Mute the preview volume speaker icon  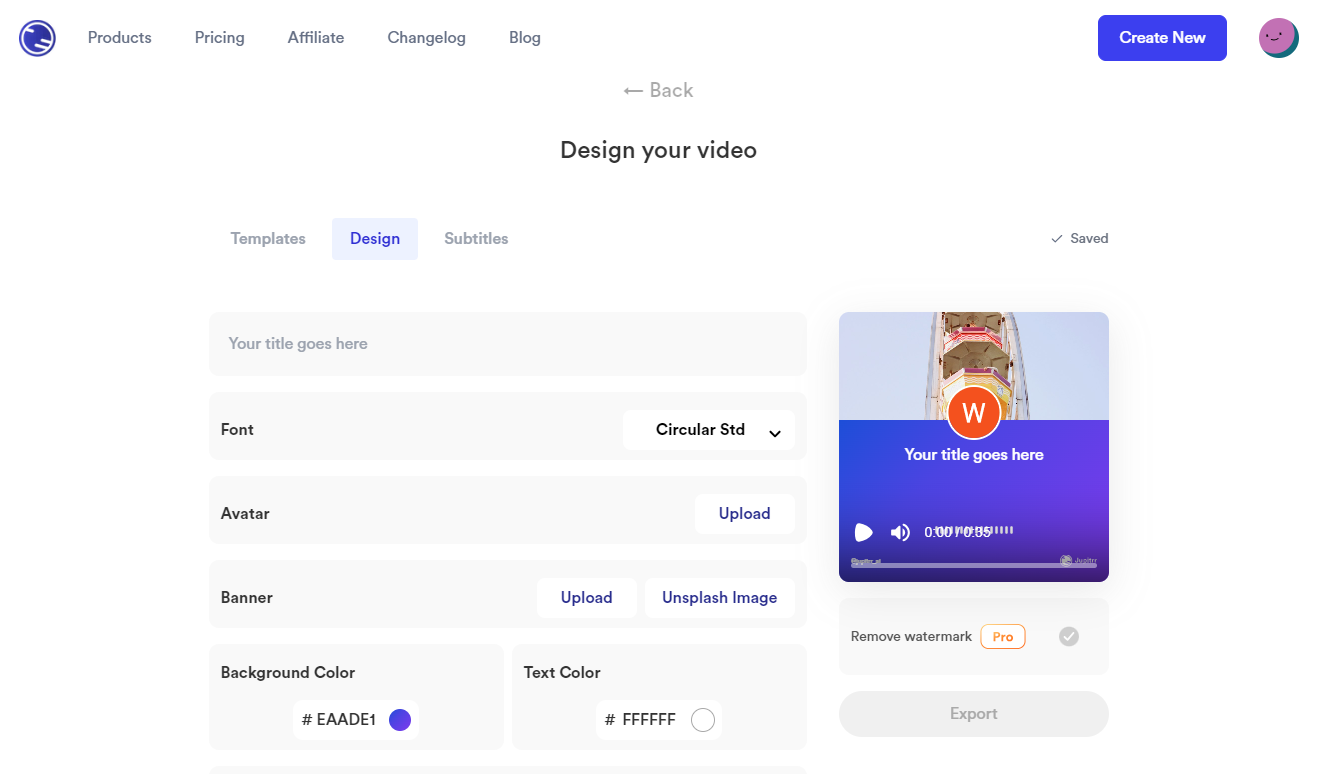(x=900, y=532)
